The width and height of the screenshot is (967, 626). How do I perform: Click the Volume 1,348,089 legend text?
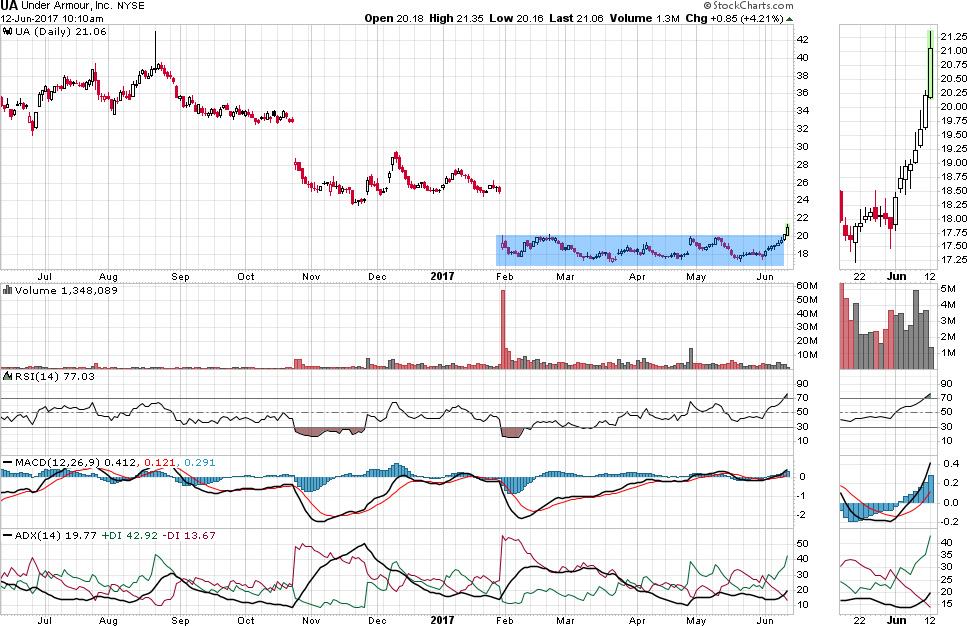pos(66,290)
